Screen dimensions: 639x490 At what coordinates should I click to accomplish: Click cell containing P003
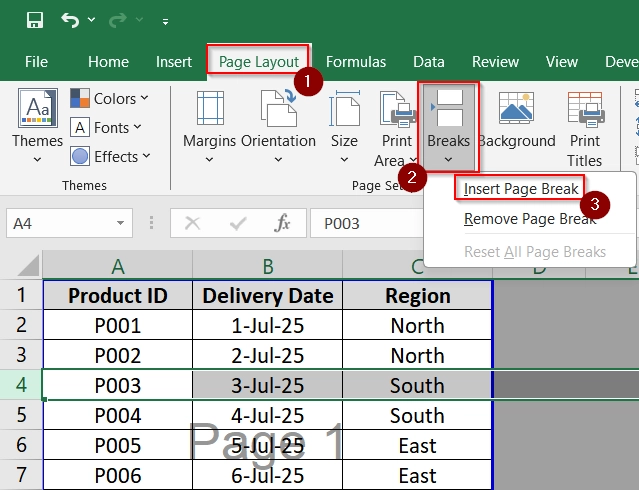[x=117, y=385]
